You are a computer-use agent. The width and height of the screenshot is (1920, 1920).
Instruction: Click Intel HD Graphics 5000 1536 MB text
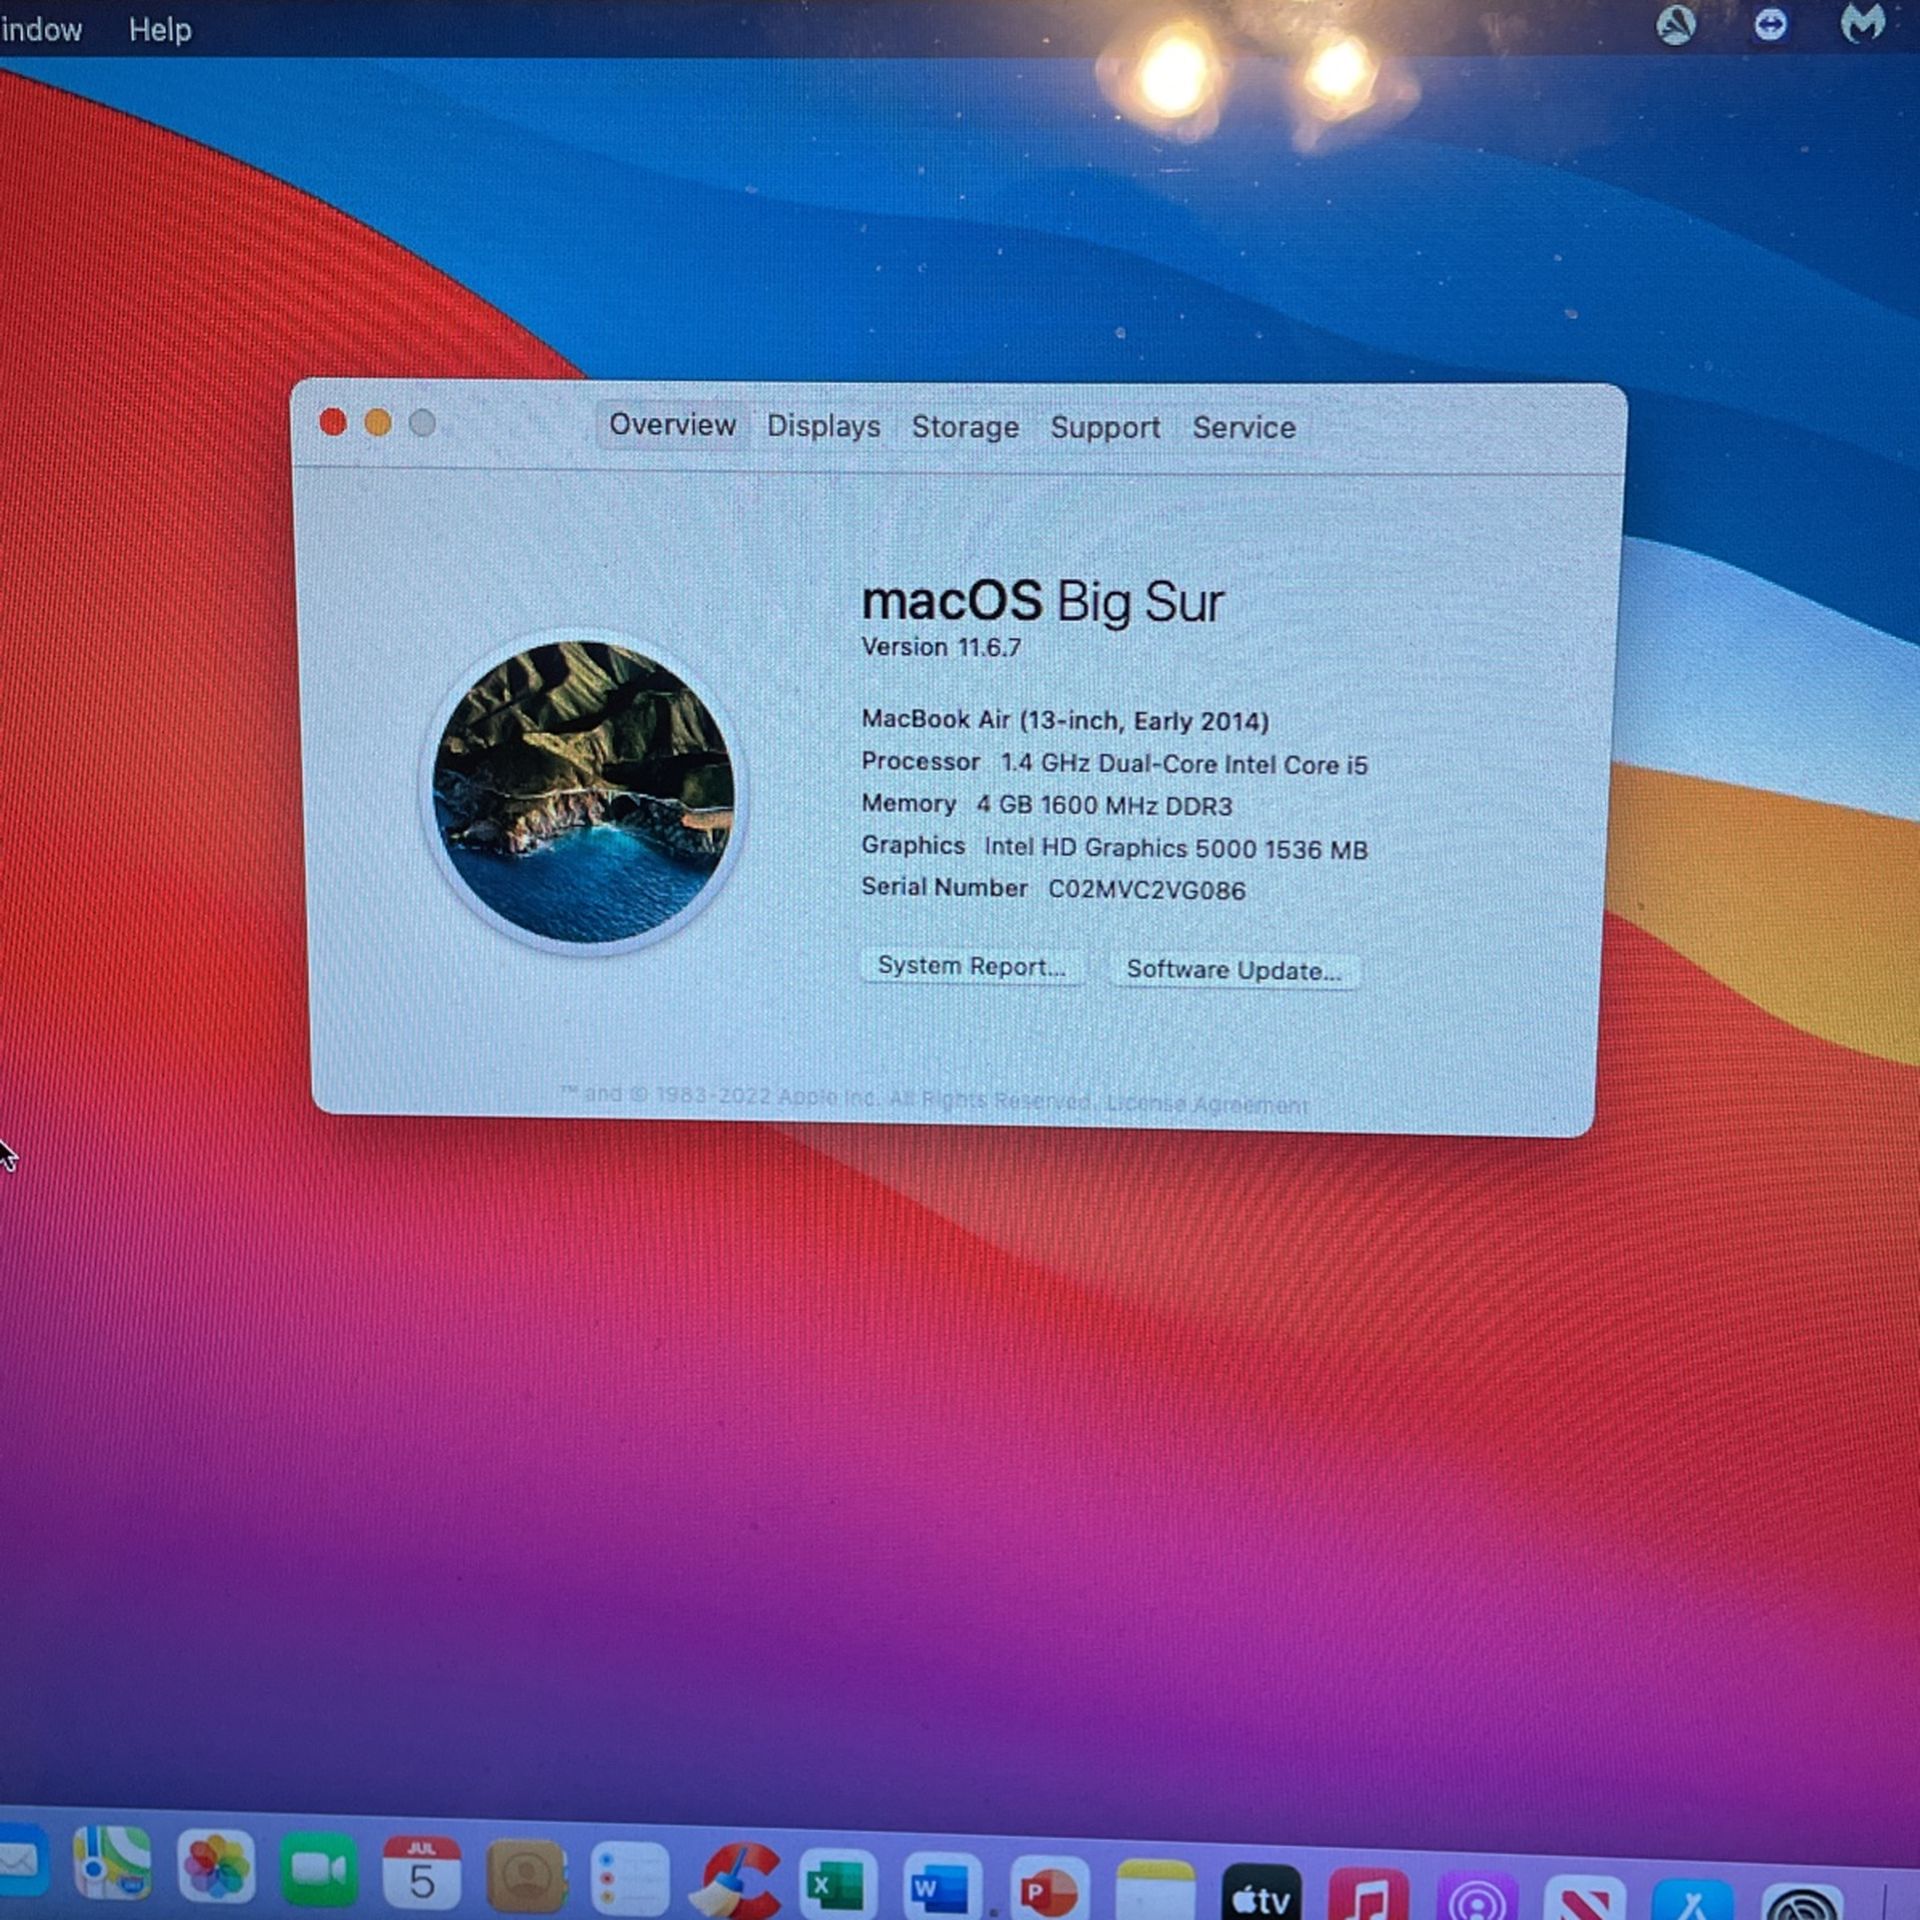pos(1176,849)
